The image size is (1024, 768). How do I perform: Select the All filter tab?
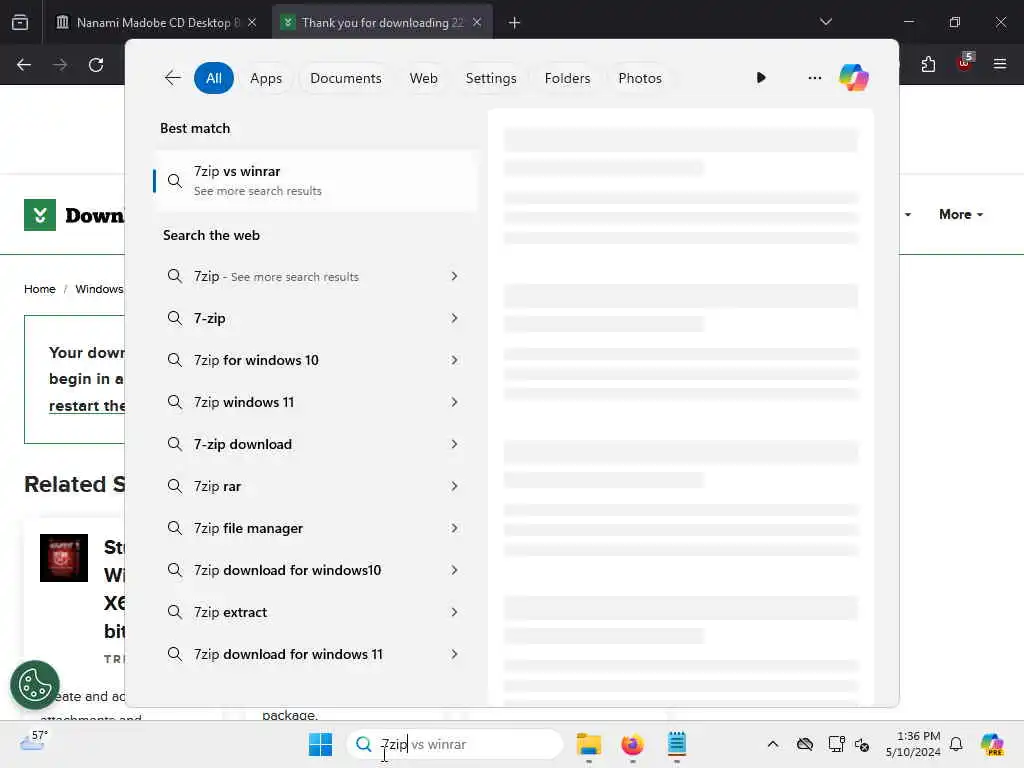coord(214,78)
